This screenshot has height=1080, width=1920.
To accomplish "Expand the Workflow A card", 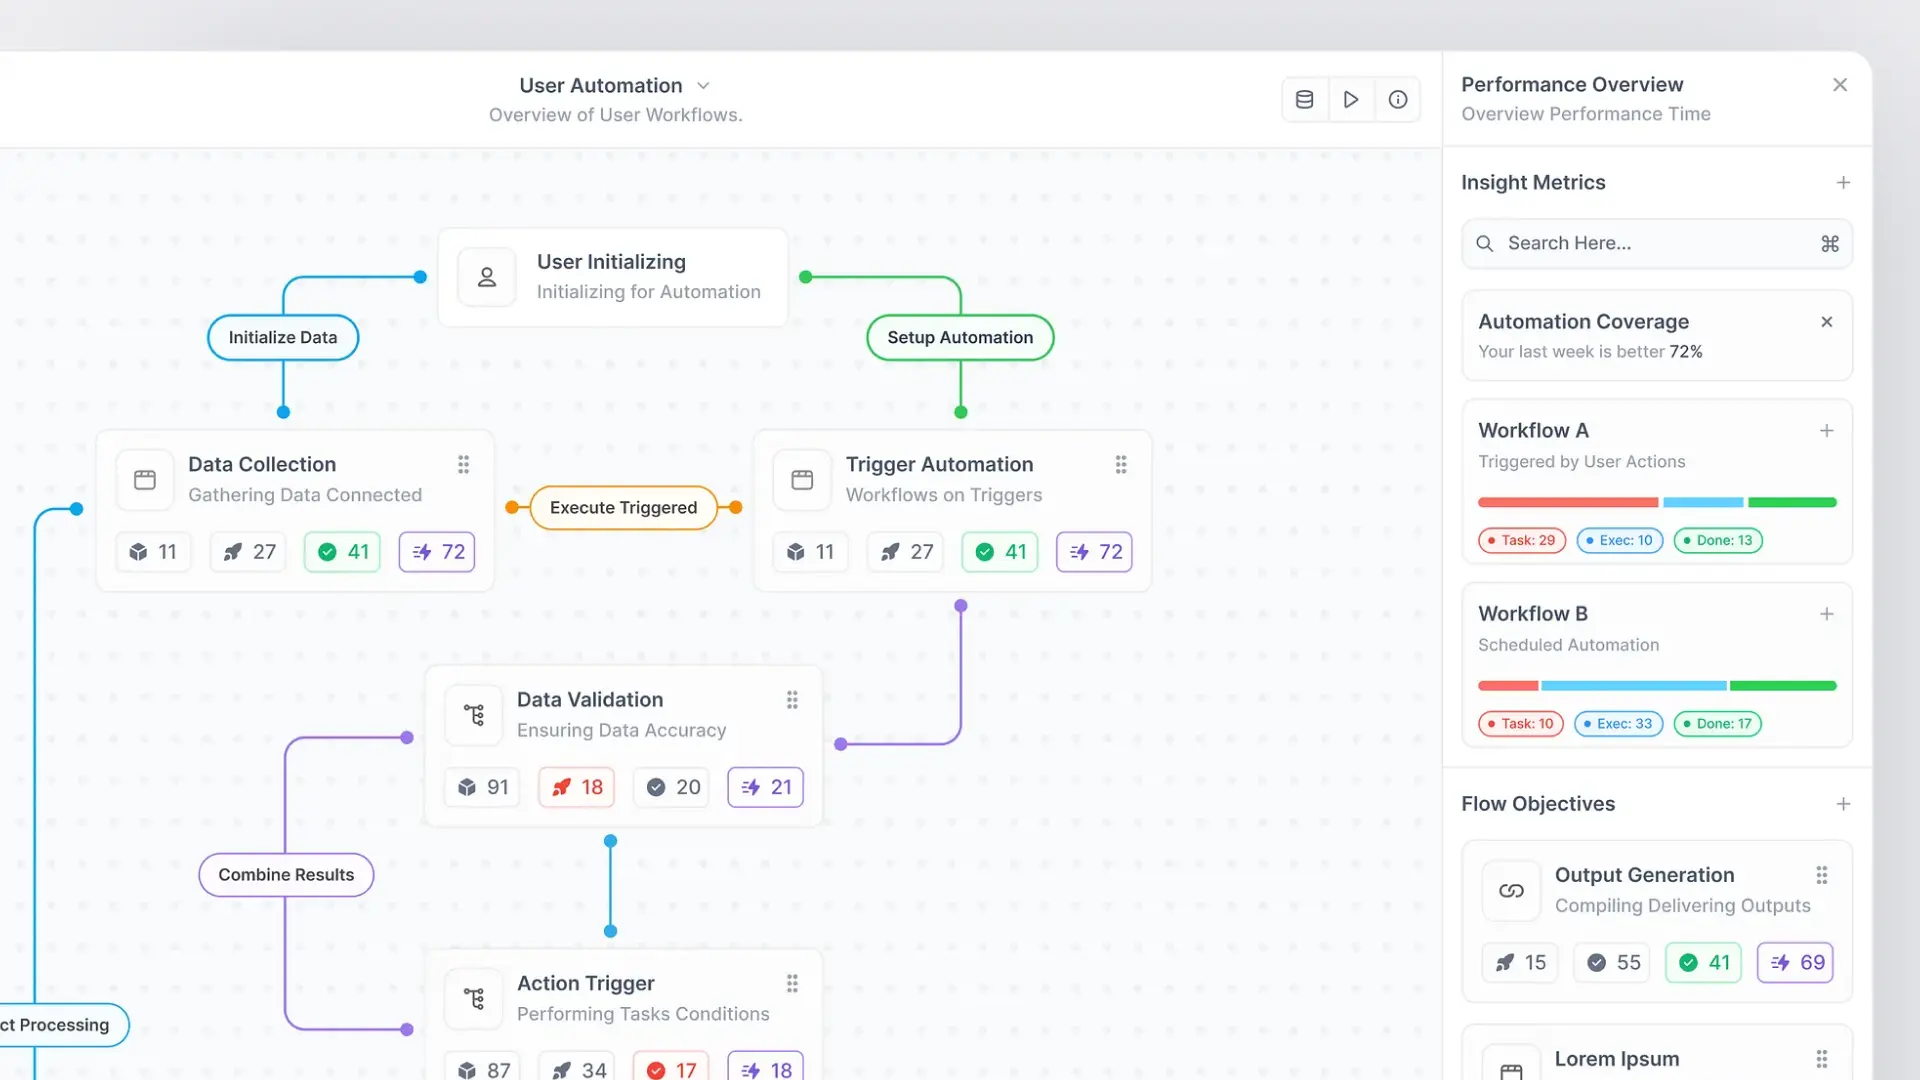I will [x=1826, y=431].
